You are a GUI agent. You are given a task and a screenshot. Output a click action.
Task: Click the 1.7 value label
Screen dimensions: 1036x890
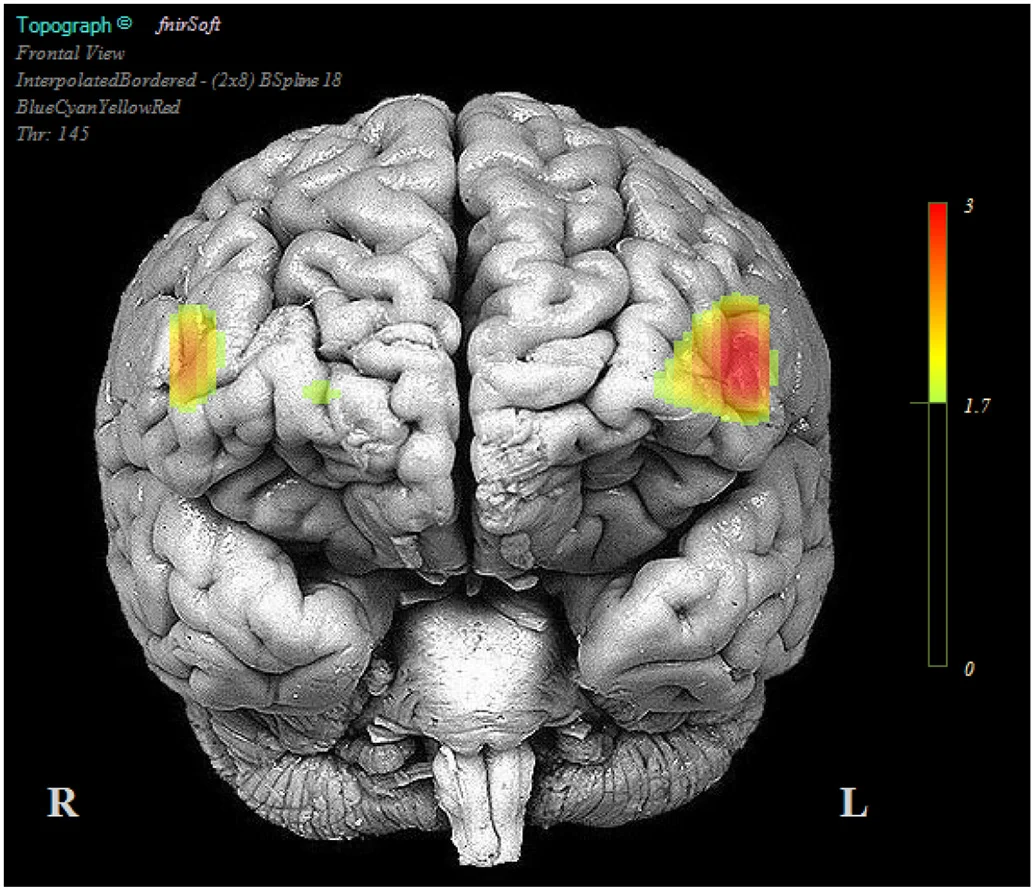coord(977,405)
